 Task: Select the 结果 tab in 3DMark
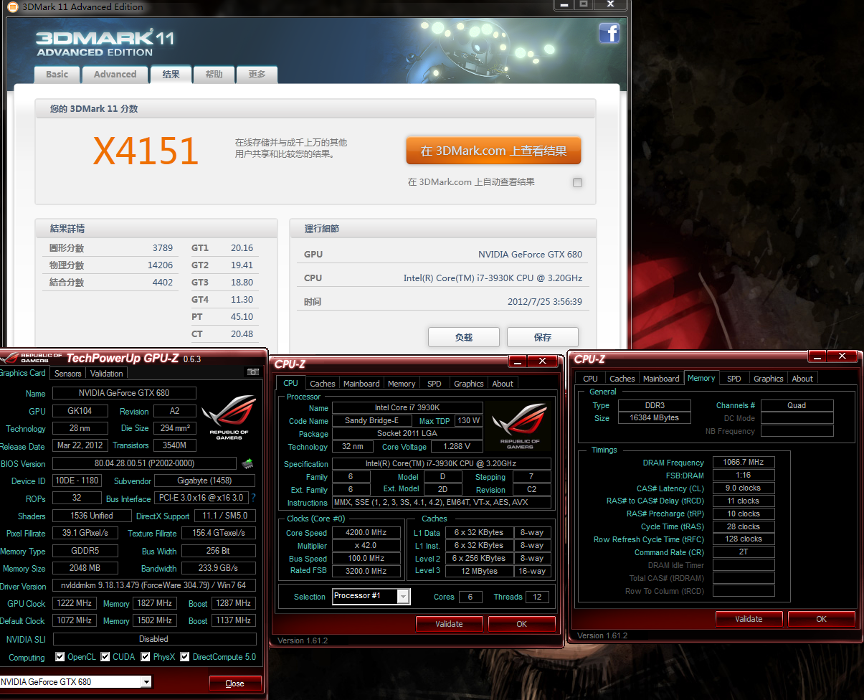point(171,74)
